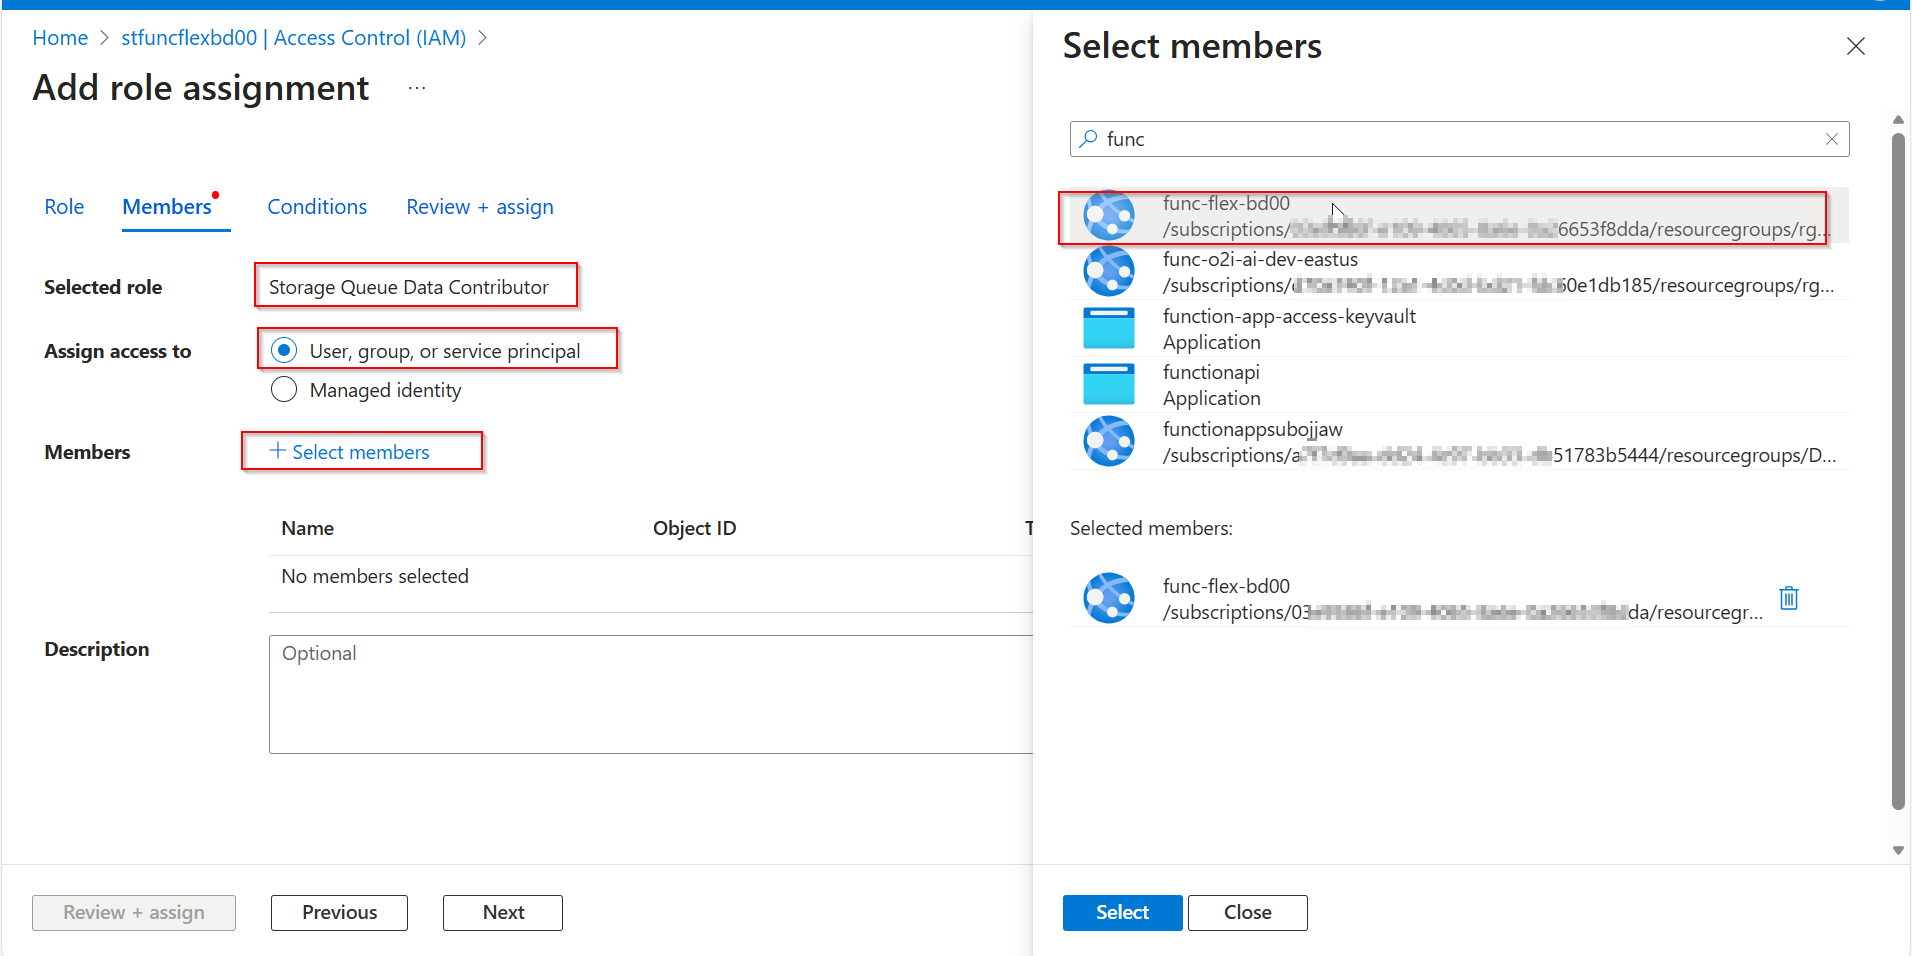Screen dimensions: 1912x956
Task: Choose functionapi from the search results
Action: (x=1459, y=385)
